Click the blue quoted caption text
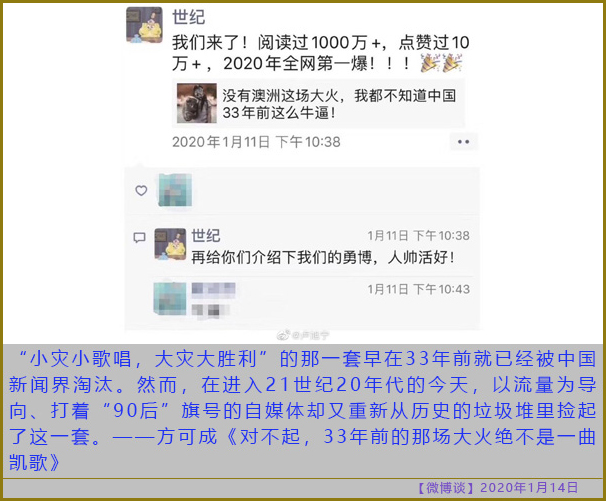The height and width of the screenshot is (501, 606). tap(303, 411)
